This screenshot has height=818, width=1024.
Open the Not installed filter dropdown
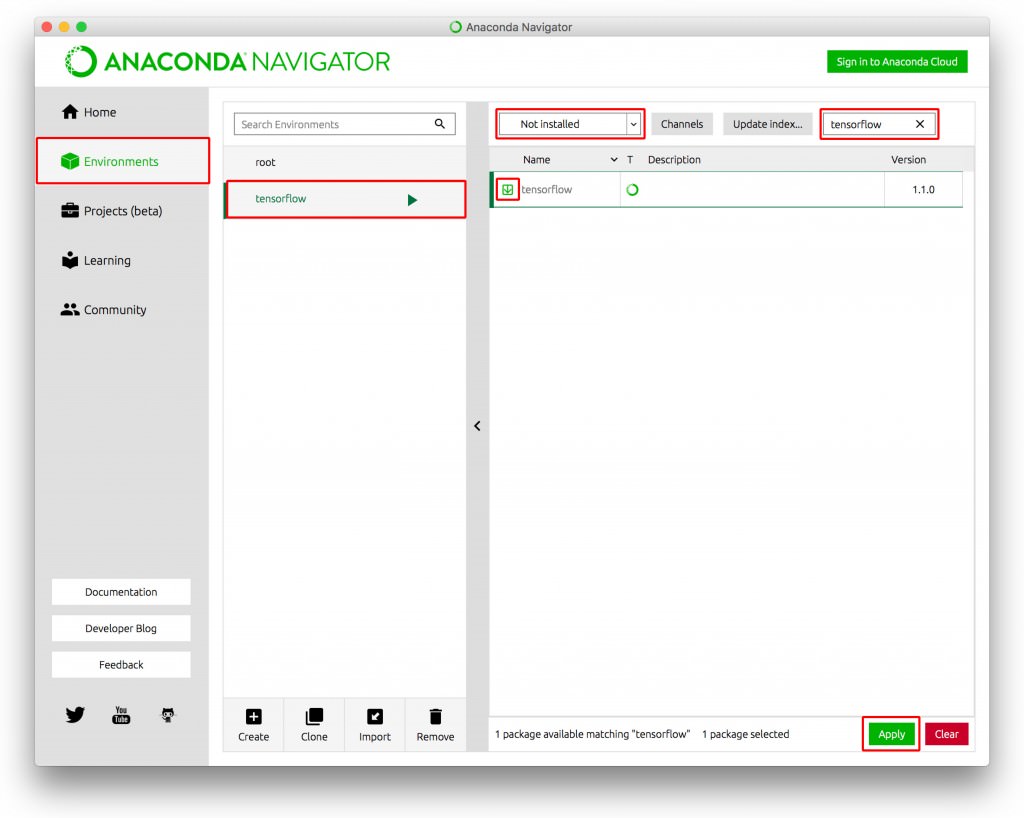click(569, 124)
